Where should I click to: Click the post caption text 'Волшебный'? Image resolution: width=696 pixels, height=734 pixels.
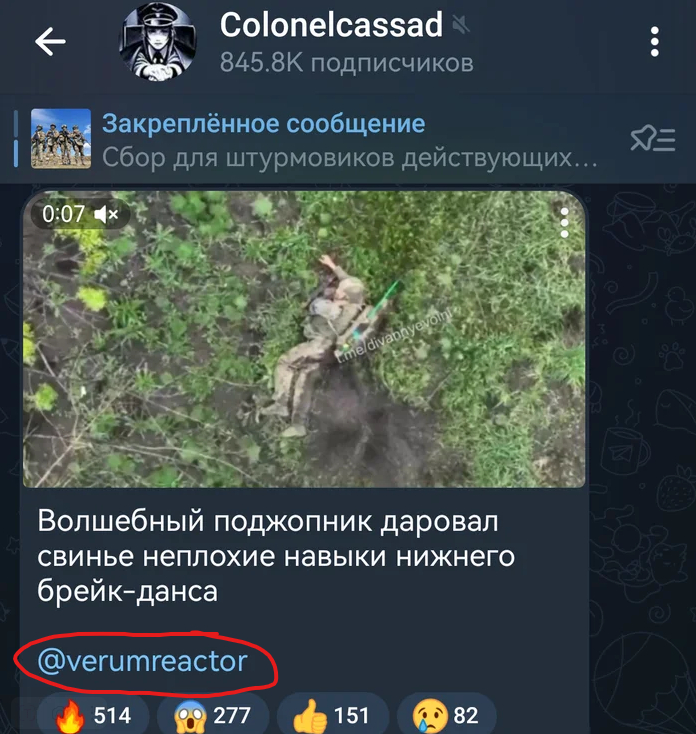pos(121,521)
